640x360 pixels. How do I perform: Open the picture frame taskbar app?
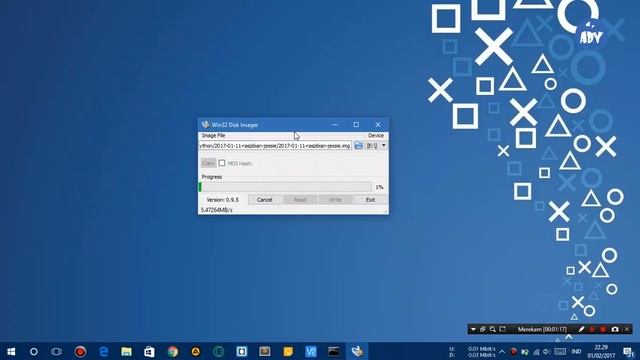pos(265,351)
